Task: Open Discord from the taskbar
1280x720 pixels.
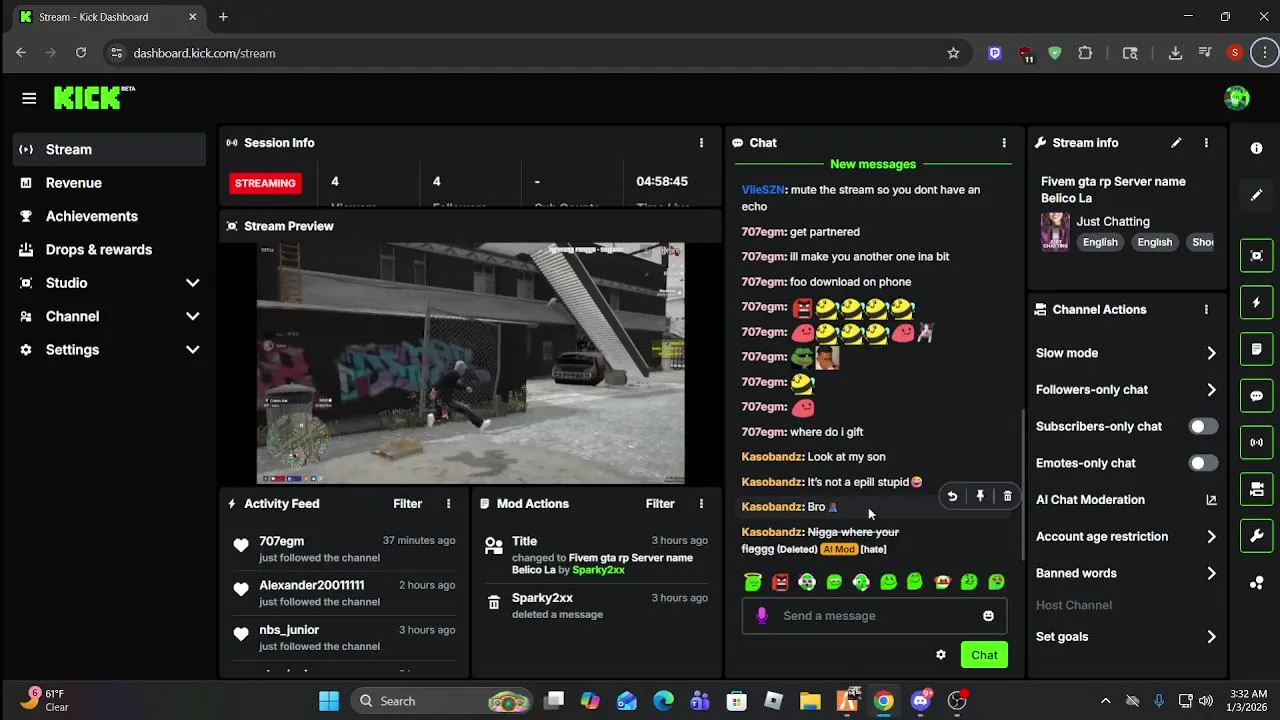Action: tap(921, 701)
